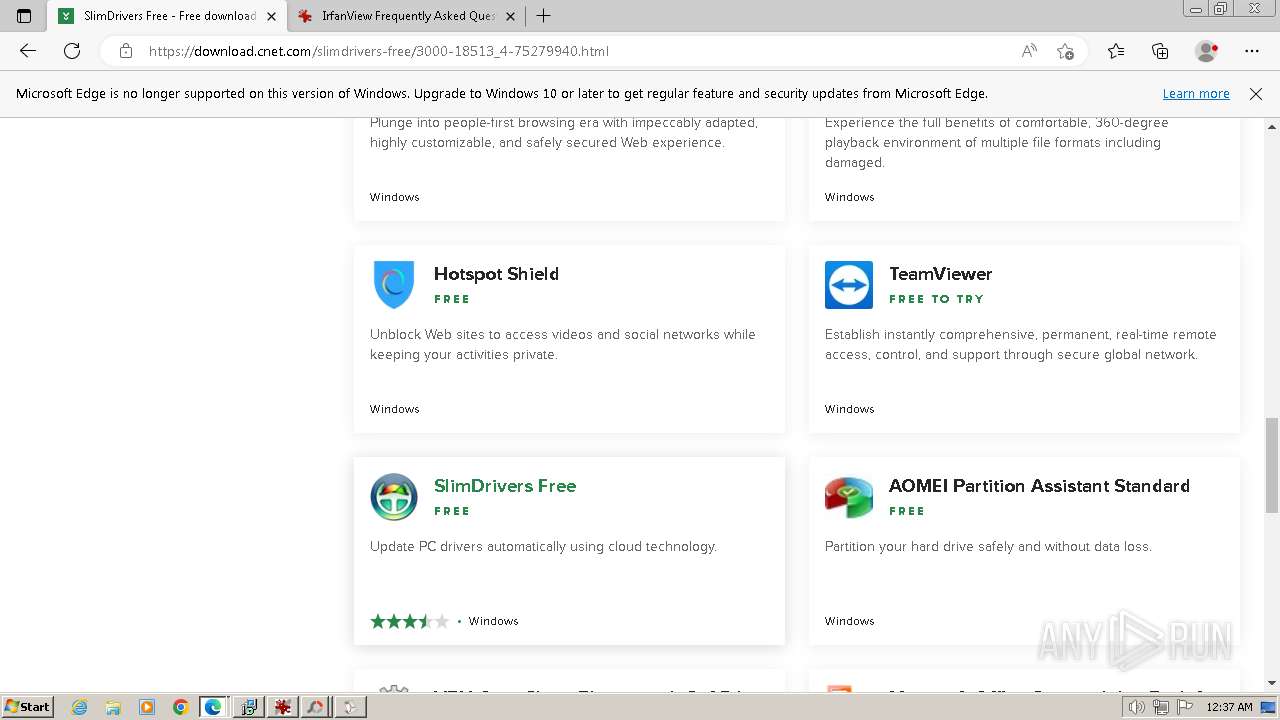Click the volume speaker tray icon
This screenshot has height=720, width=1280.
pos(1137,707)
